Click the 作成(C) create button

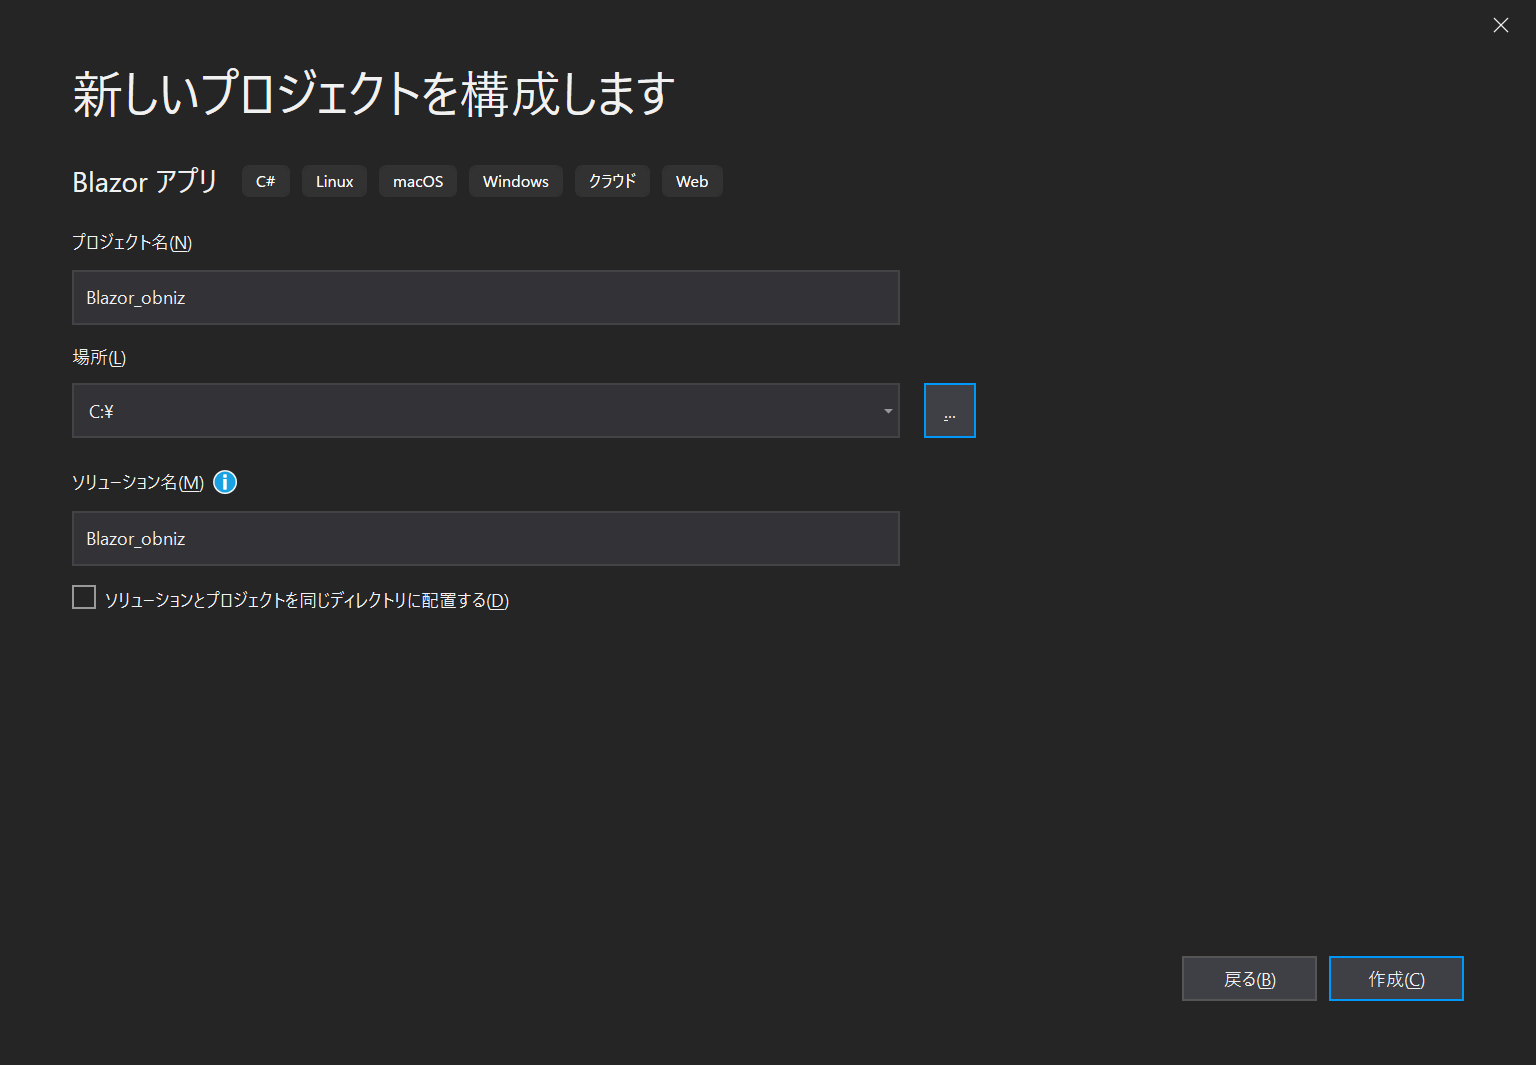tap(1396, 978)
